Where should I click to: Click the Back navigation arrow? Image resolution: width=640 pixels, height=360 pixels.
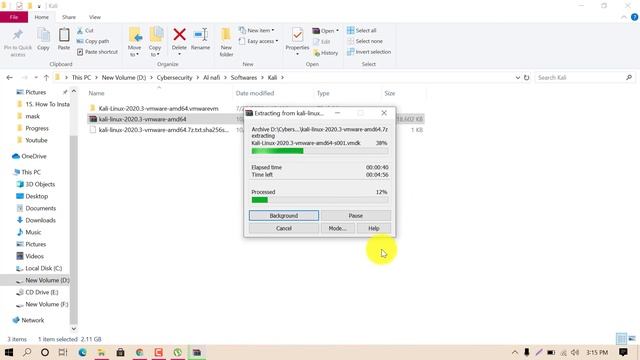click(9, 78)
